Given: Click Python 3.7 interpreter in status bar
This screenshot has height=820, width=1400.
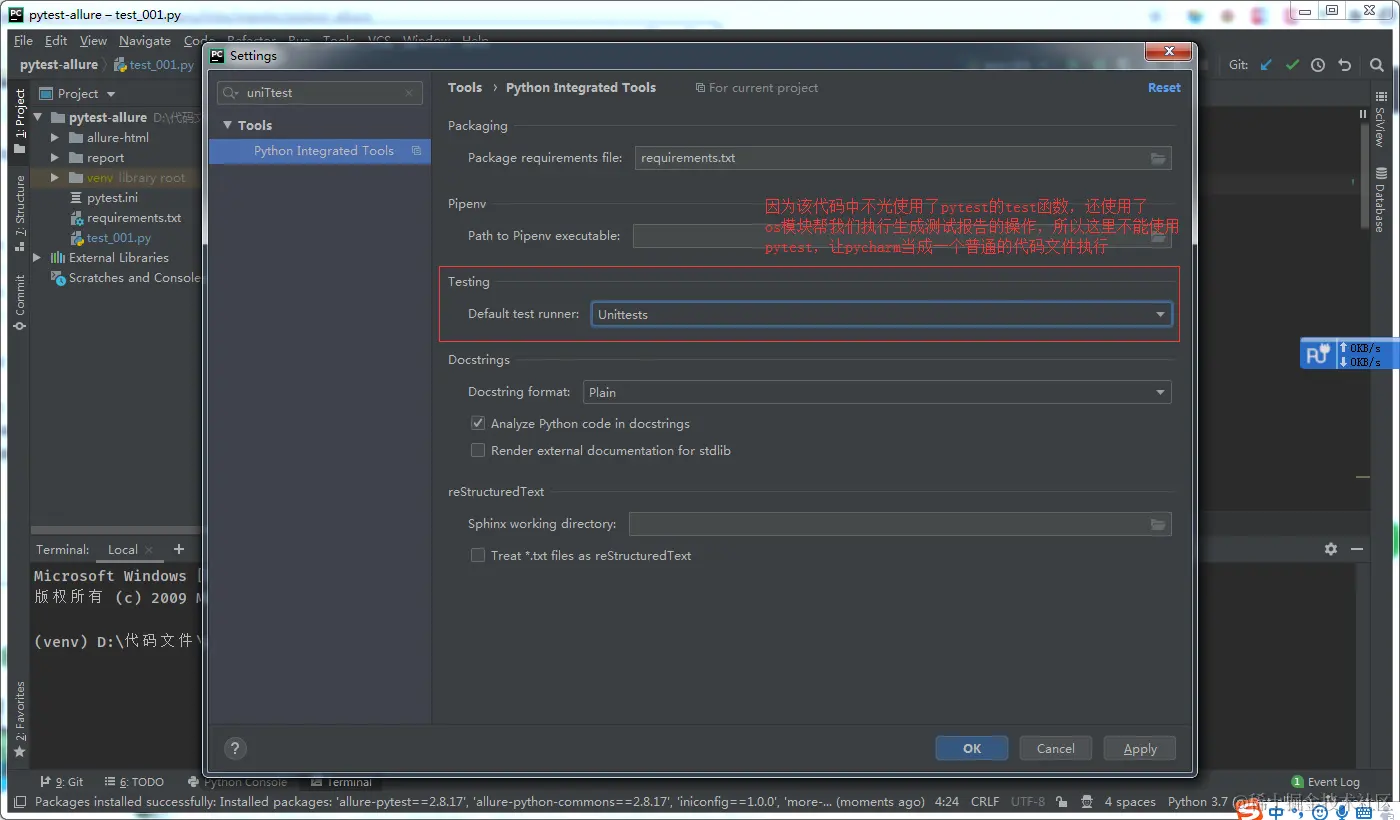Looking at the screenshot, I should click(1197, 802).
